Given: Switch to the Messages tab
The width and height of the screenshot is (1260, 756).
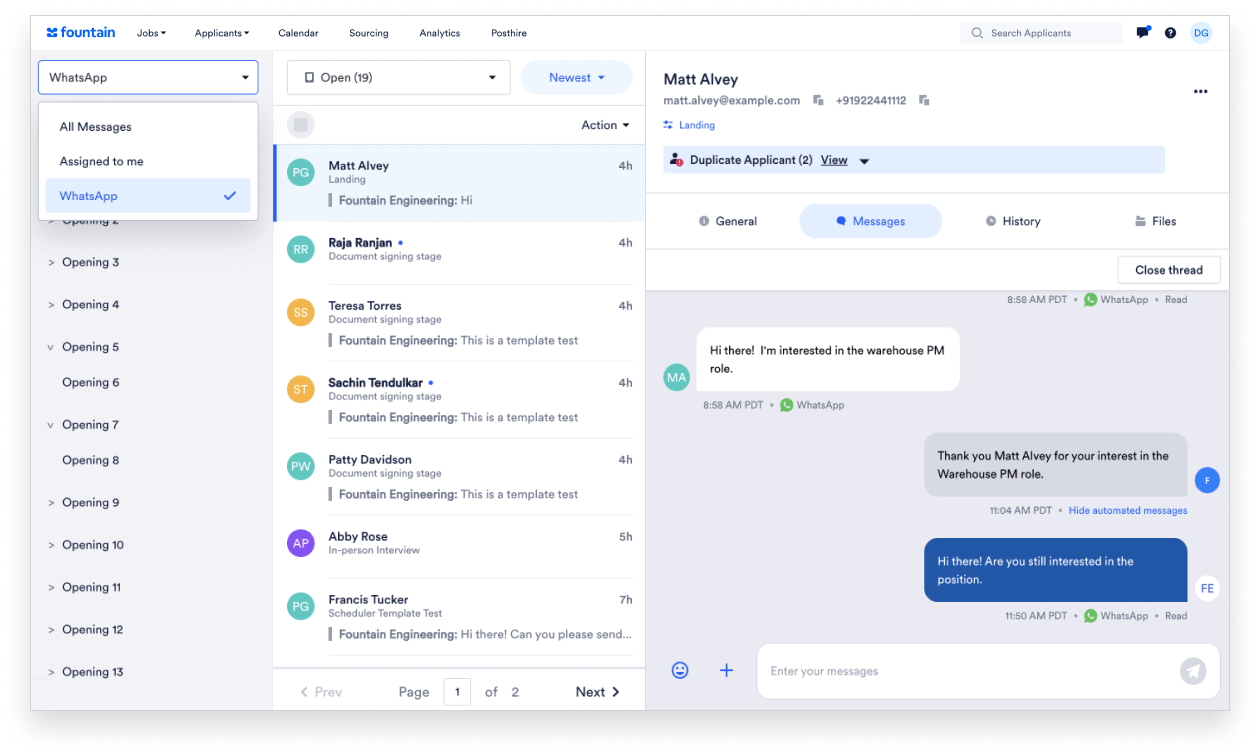Looking at the screenshot, I should [871, 221].
